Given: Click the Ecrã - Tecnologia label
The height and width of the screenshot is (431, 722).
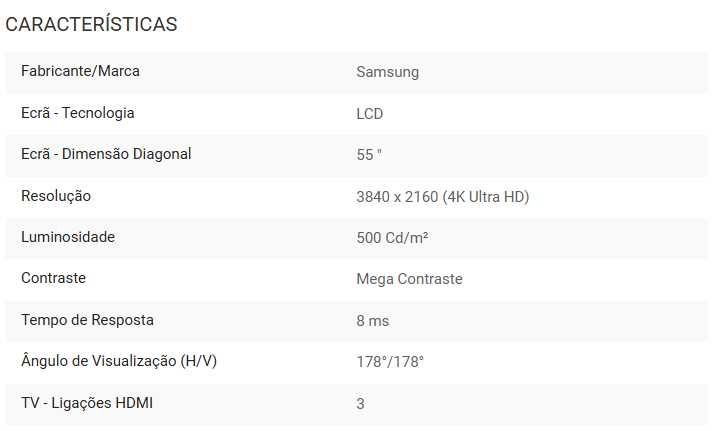Looking at the screenshot, I should click(77, 113).
